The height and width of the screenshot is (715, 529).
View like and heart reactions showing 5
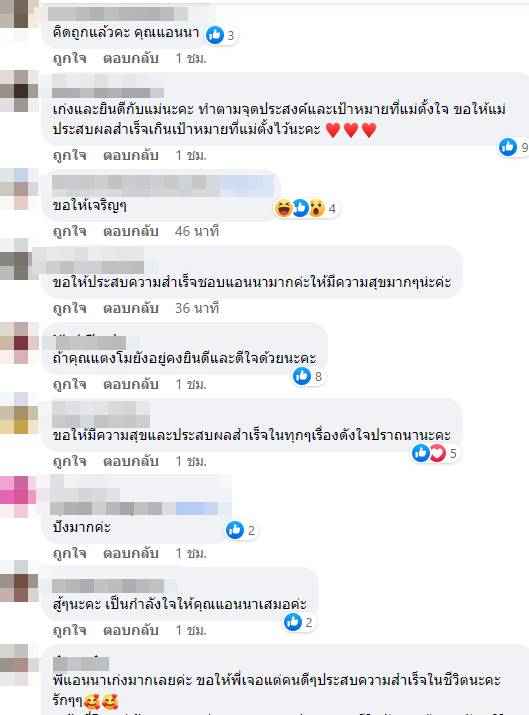435,453
